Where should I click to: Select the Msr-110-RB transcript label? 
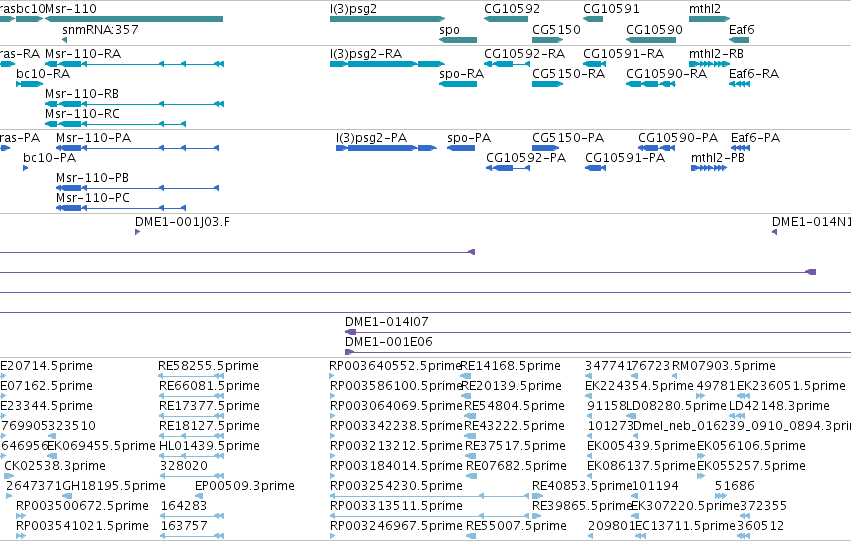point(82,94)
